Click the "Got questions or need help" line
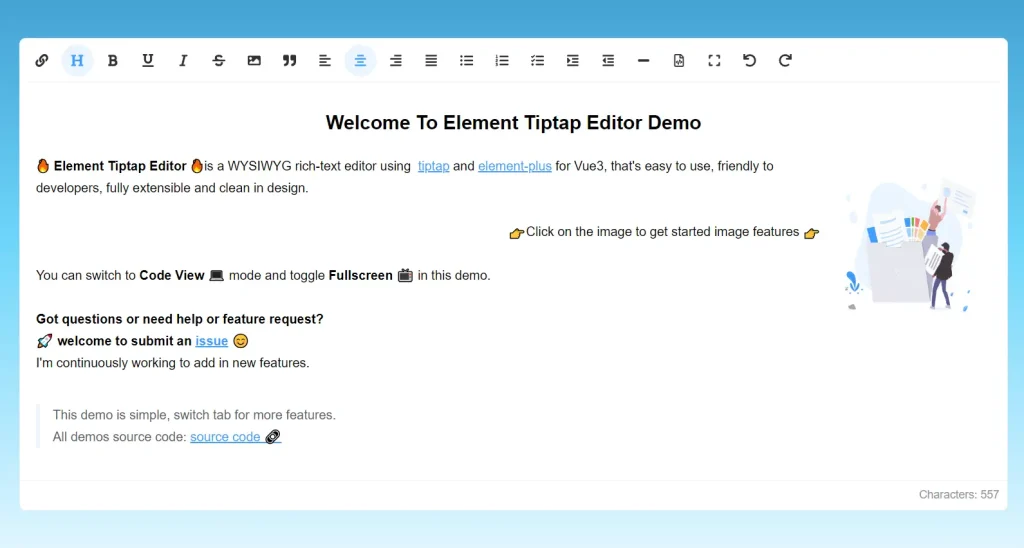This screenshot has width=1024, height=548. [x=180, y=319]
